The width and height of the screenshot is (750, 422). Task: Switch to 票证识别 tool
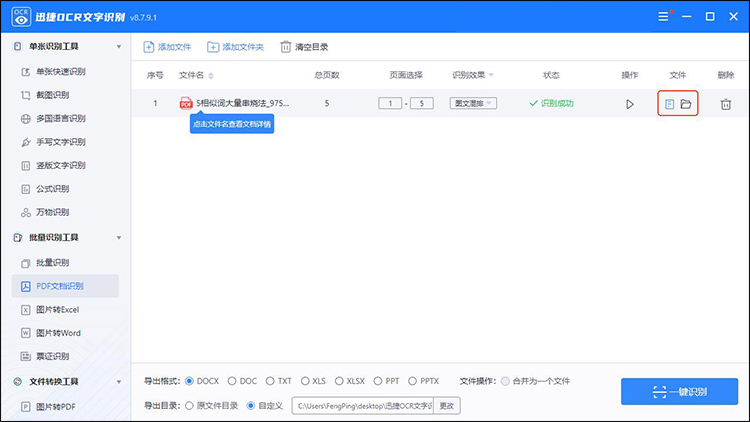click(x=53, y=356)
